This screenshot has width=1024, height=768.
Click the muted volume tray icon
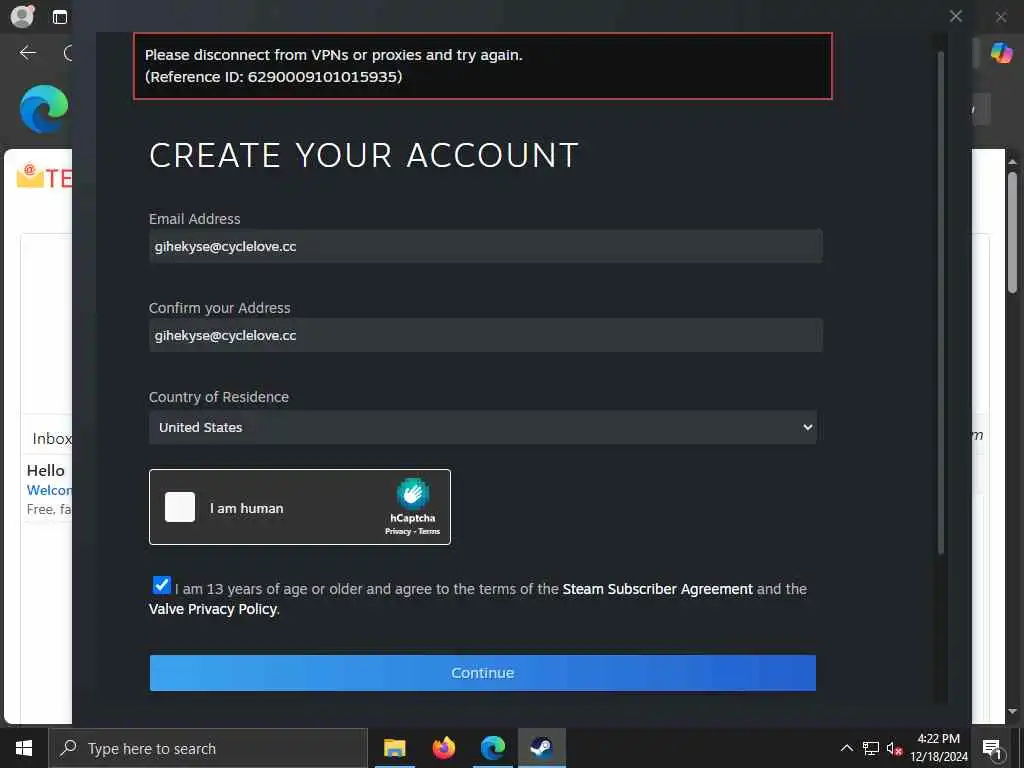tap(895, 748)
